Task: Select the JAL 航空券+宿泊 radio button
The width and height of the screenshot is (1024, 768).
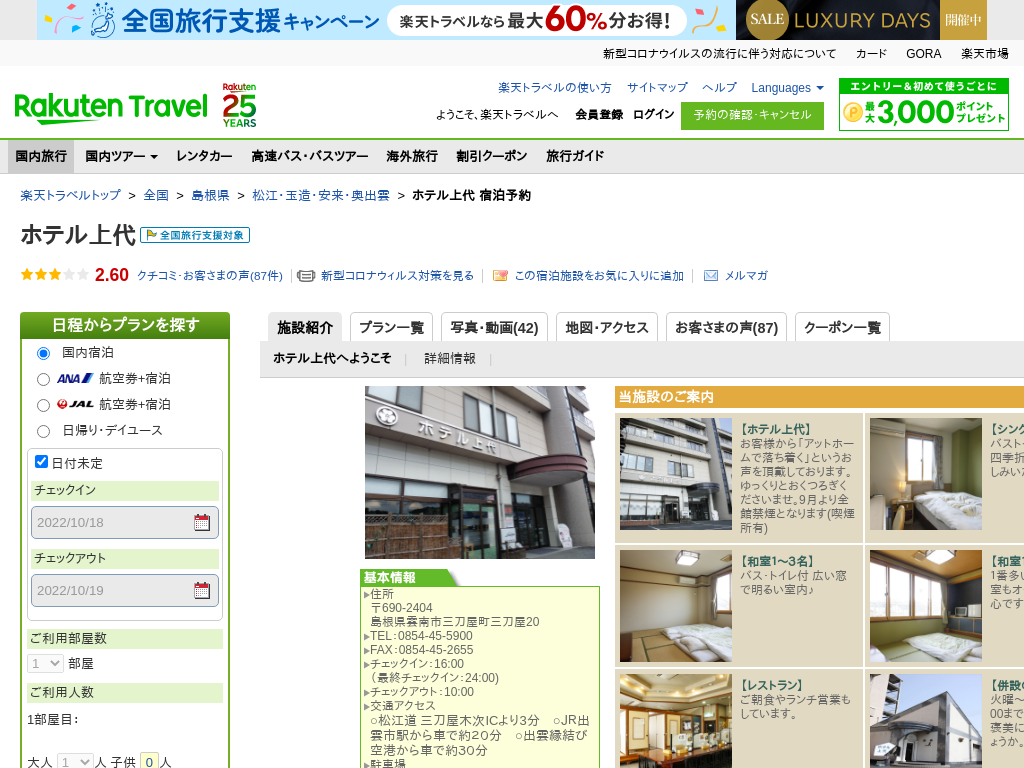Action: pyautogui.click(x=43, y=406)
